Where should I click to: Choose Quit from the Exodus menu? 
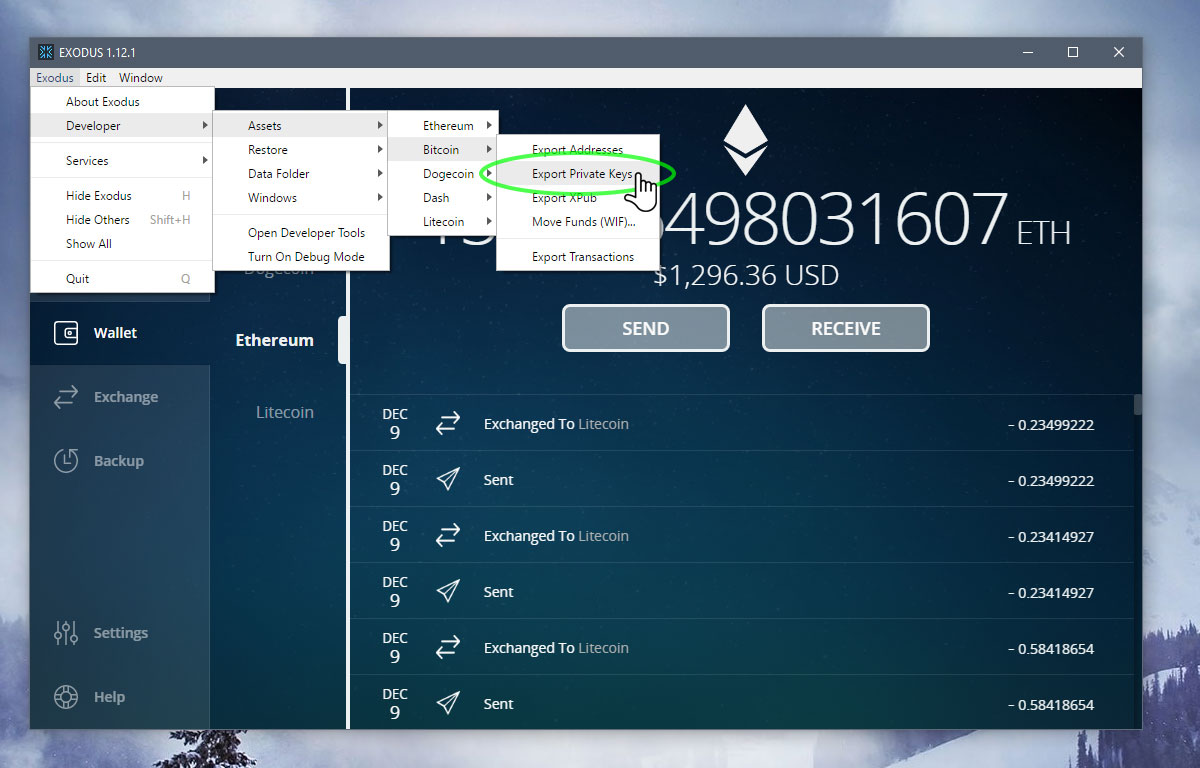122,279
